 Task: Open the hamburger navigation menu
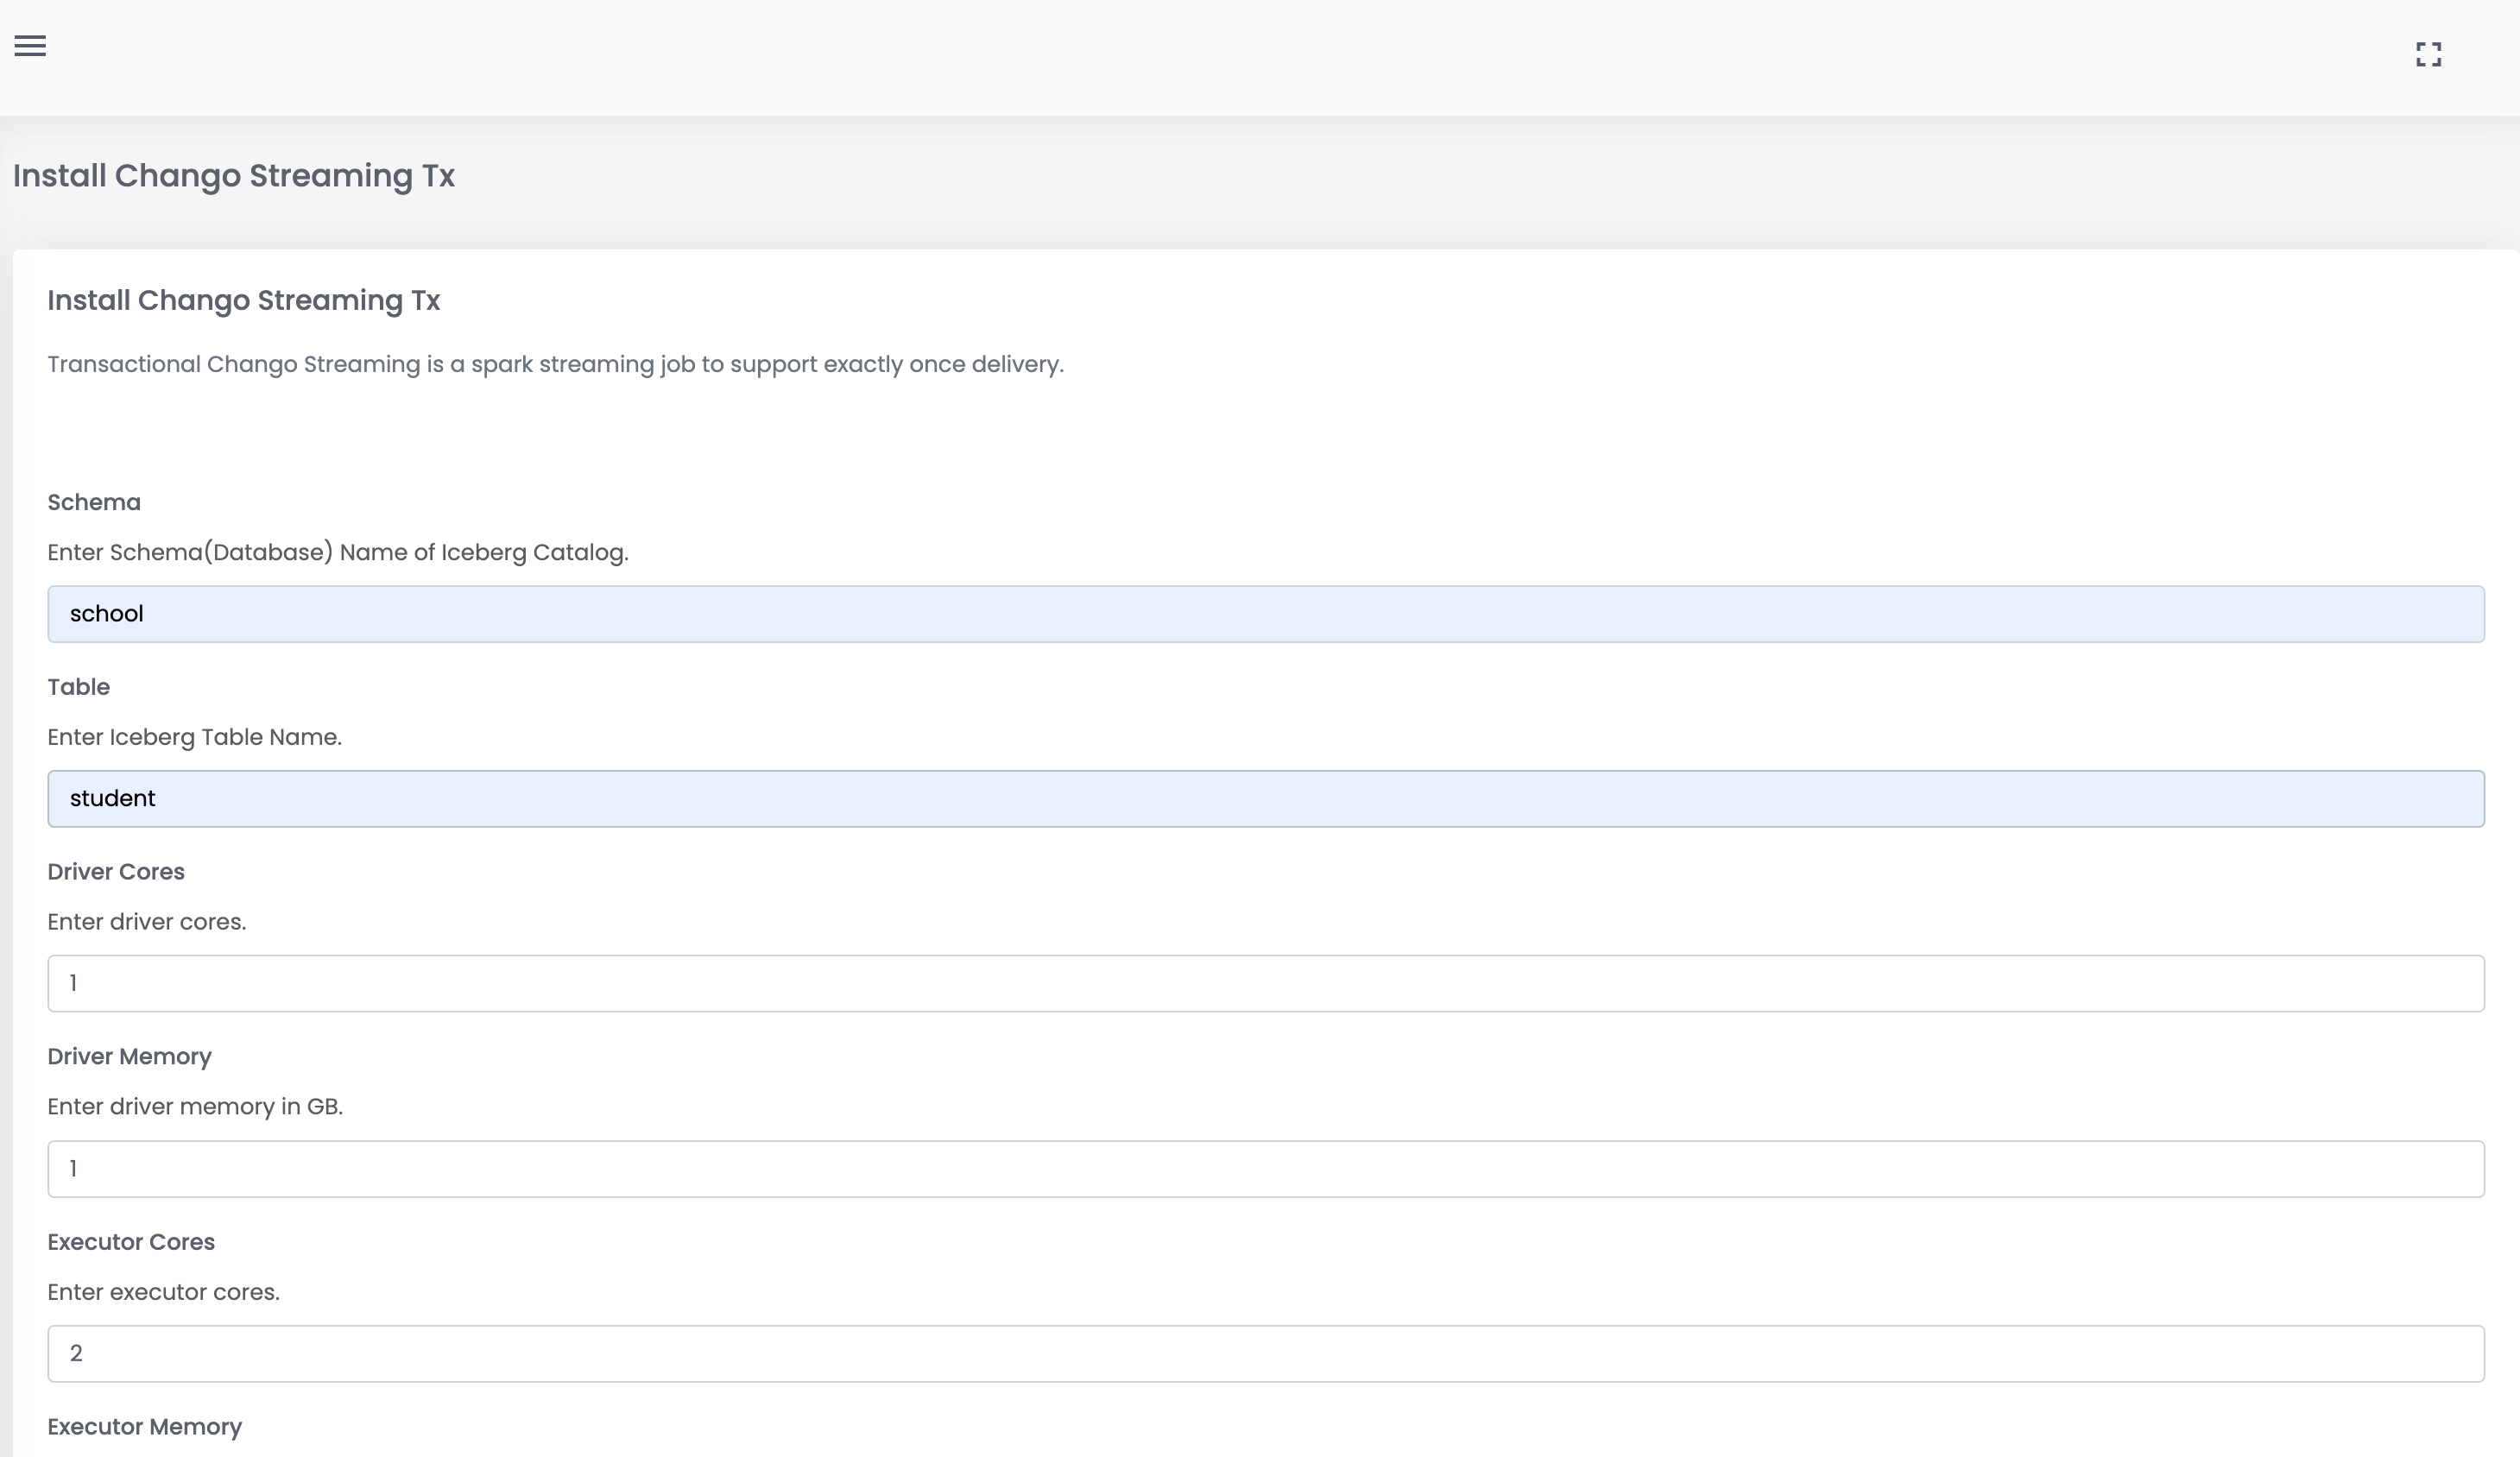point(30,46)
